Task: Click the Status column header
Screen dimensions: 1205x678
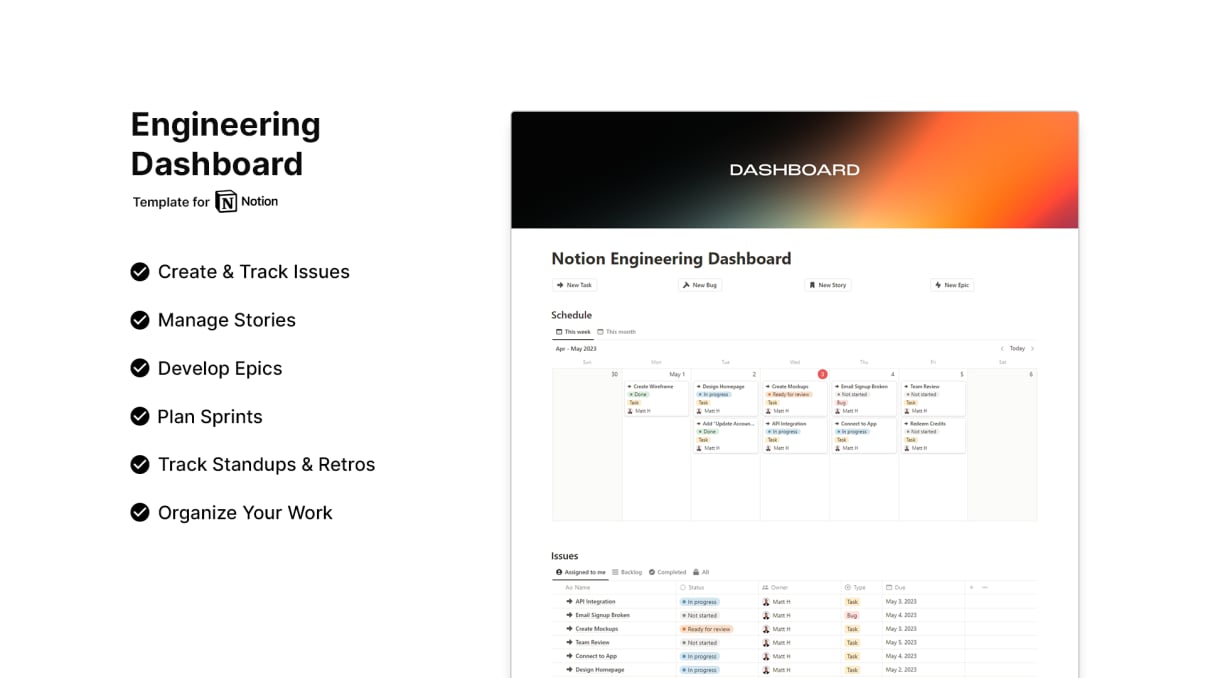Action: (x=693, y=588)
